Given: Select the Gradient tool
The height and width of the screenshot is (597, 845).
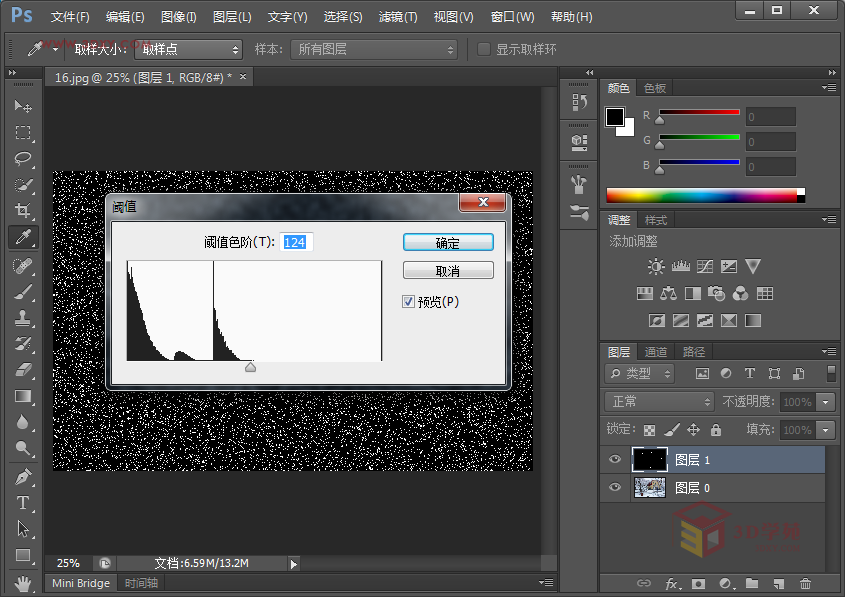Looking at the screenshot, I should tap(23, 397).
